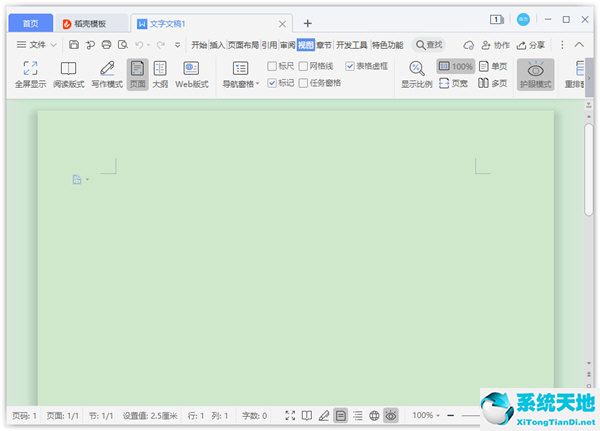Viewport: 600px width, 431px height.
Task: Open the undo history dropdown arrow
Action: [148, 45]
